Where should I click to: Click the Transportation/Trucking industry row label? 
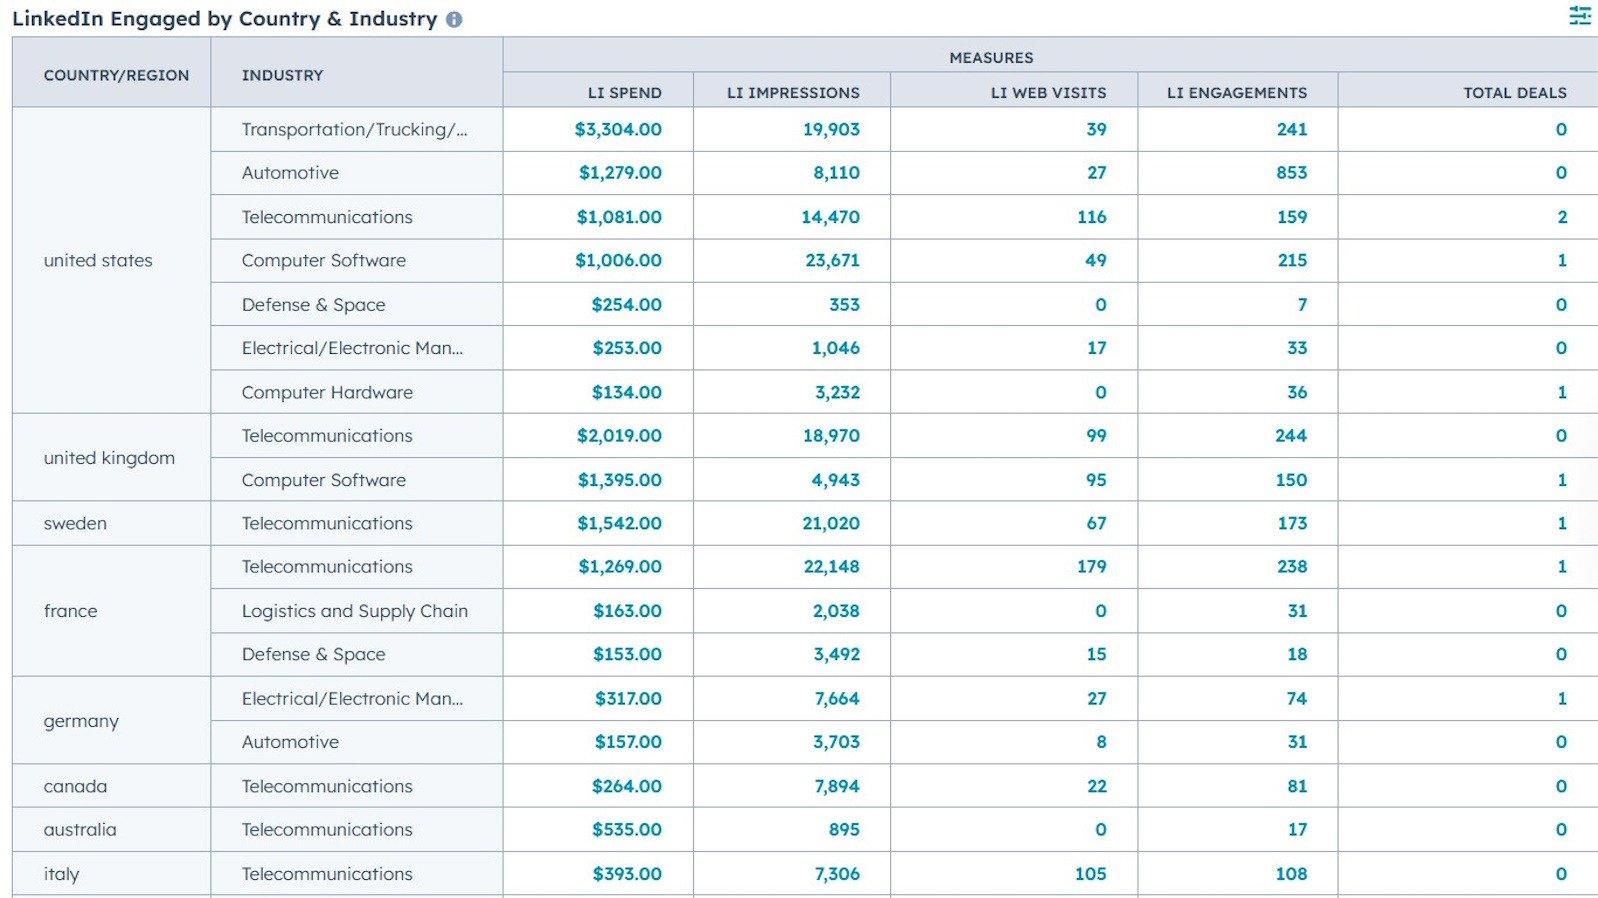click(x=354, y=129)
